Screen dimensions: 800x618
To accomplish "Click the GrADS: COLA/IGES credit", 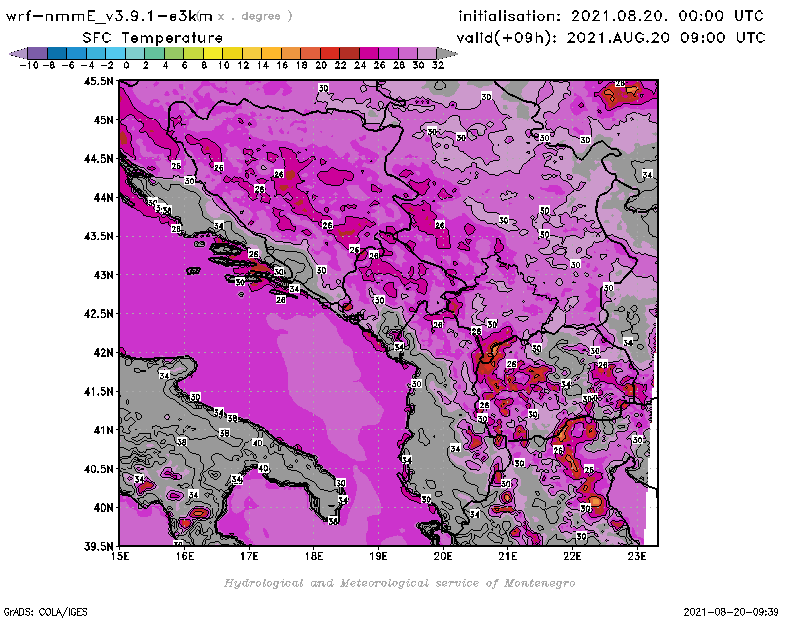I will pyautogui.click(x=45, y=612).
